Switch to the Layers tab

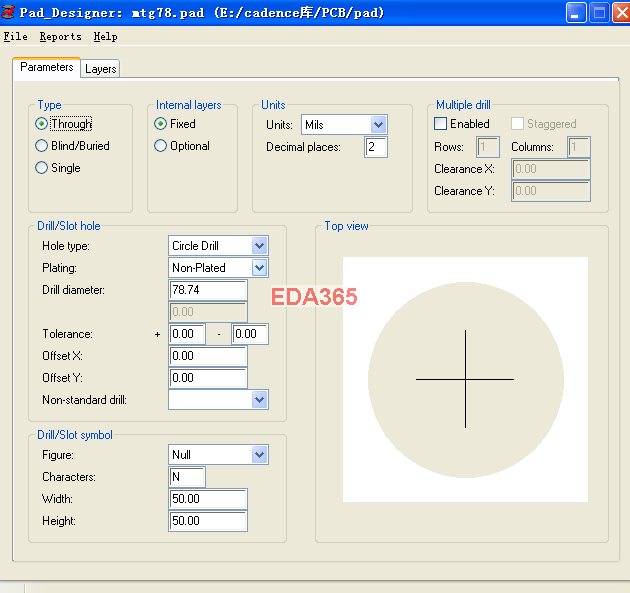point(100,69)
